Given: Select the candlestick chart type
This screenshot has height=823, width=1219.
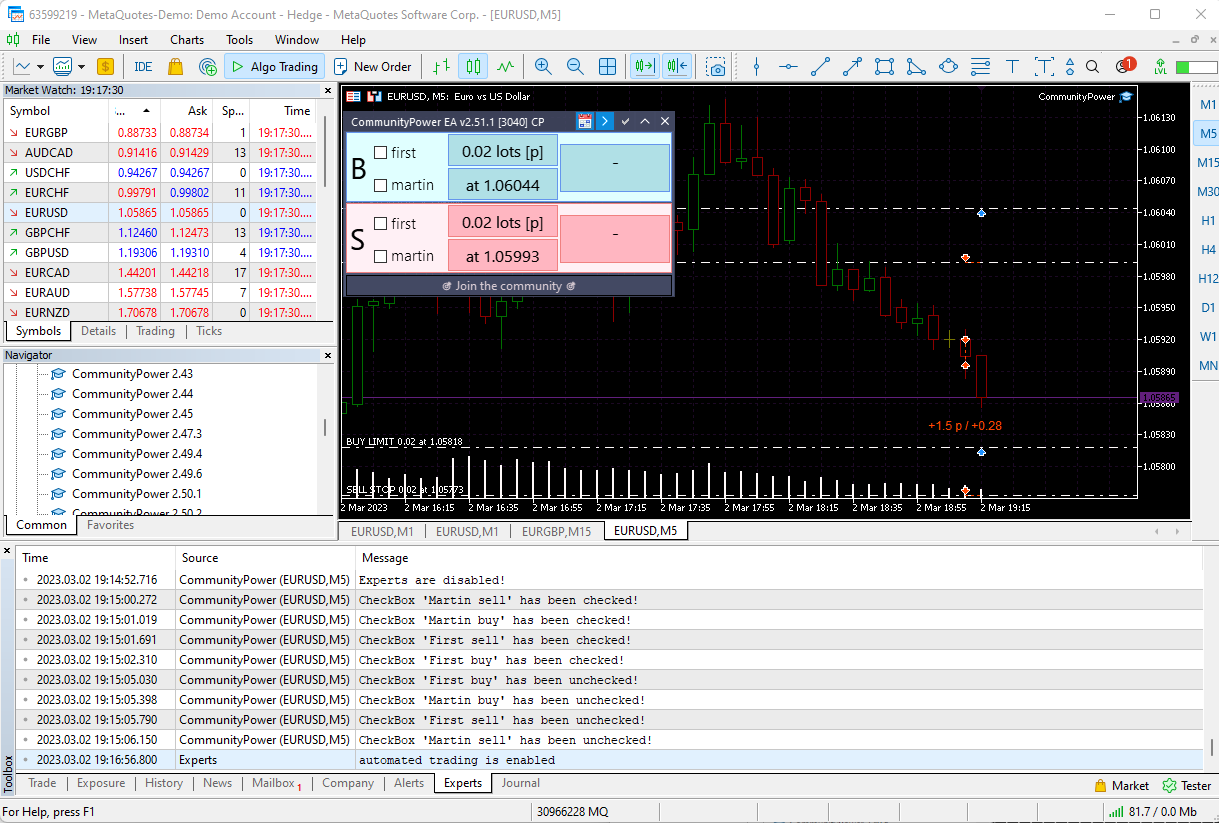Looking at the screenshot, I should pyautogui.click(x=473, y=67).
